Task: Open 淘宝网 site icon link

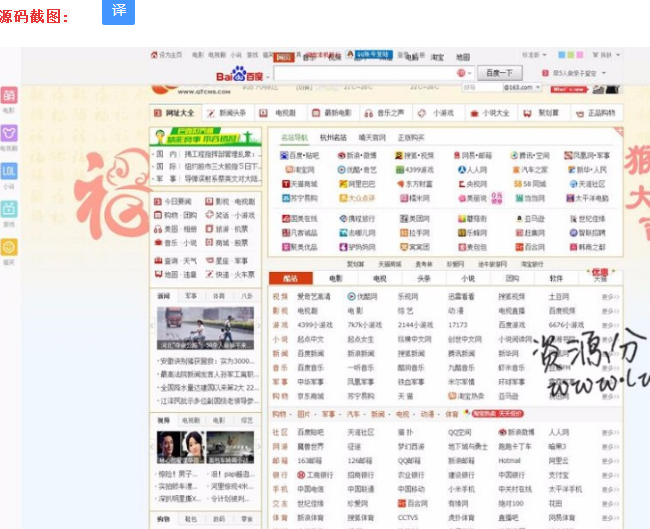Action: point(300,170)
